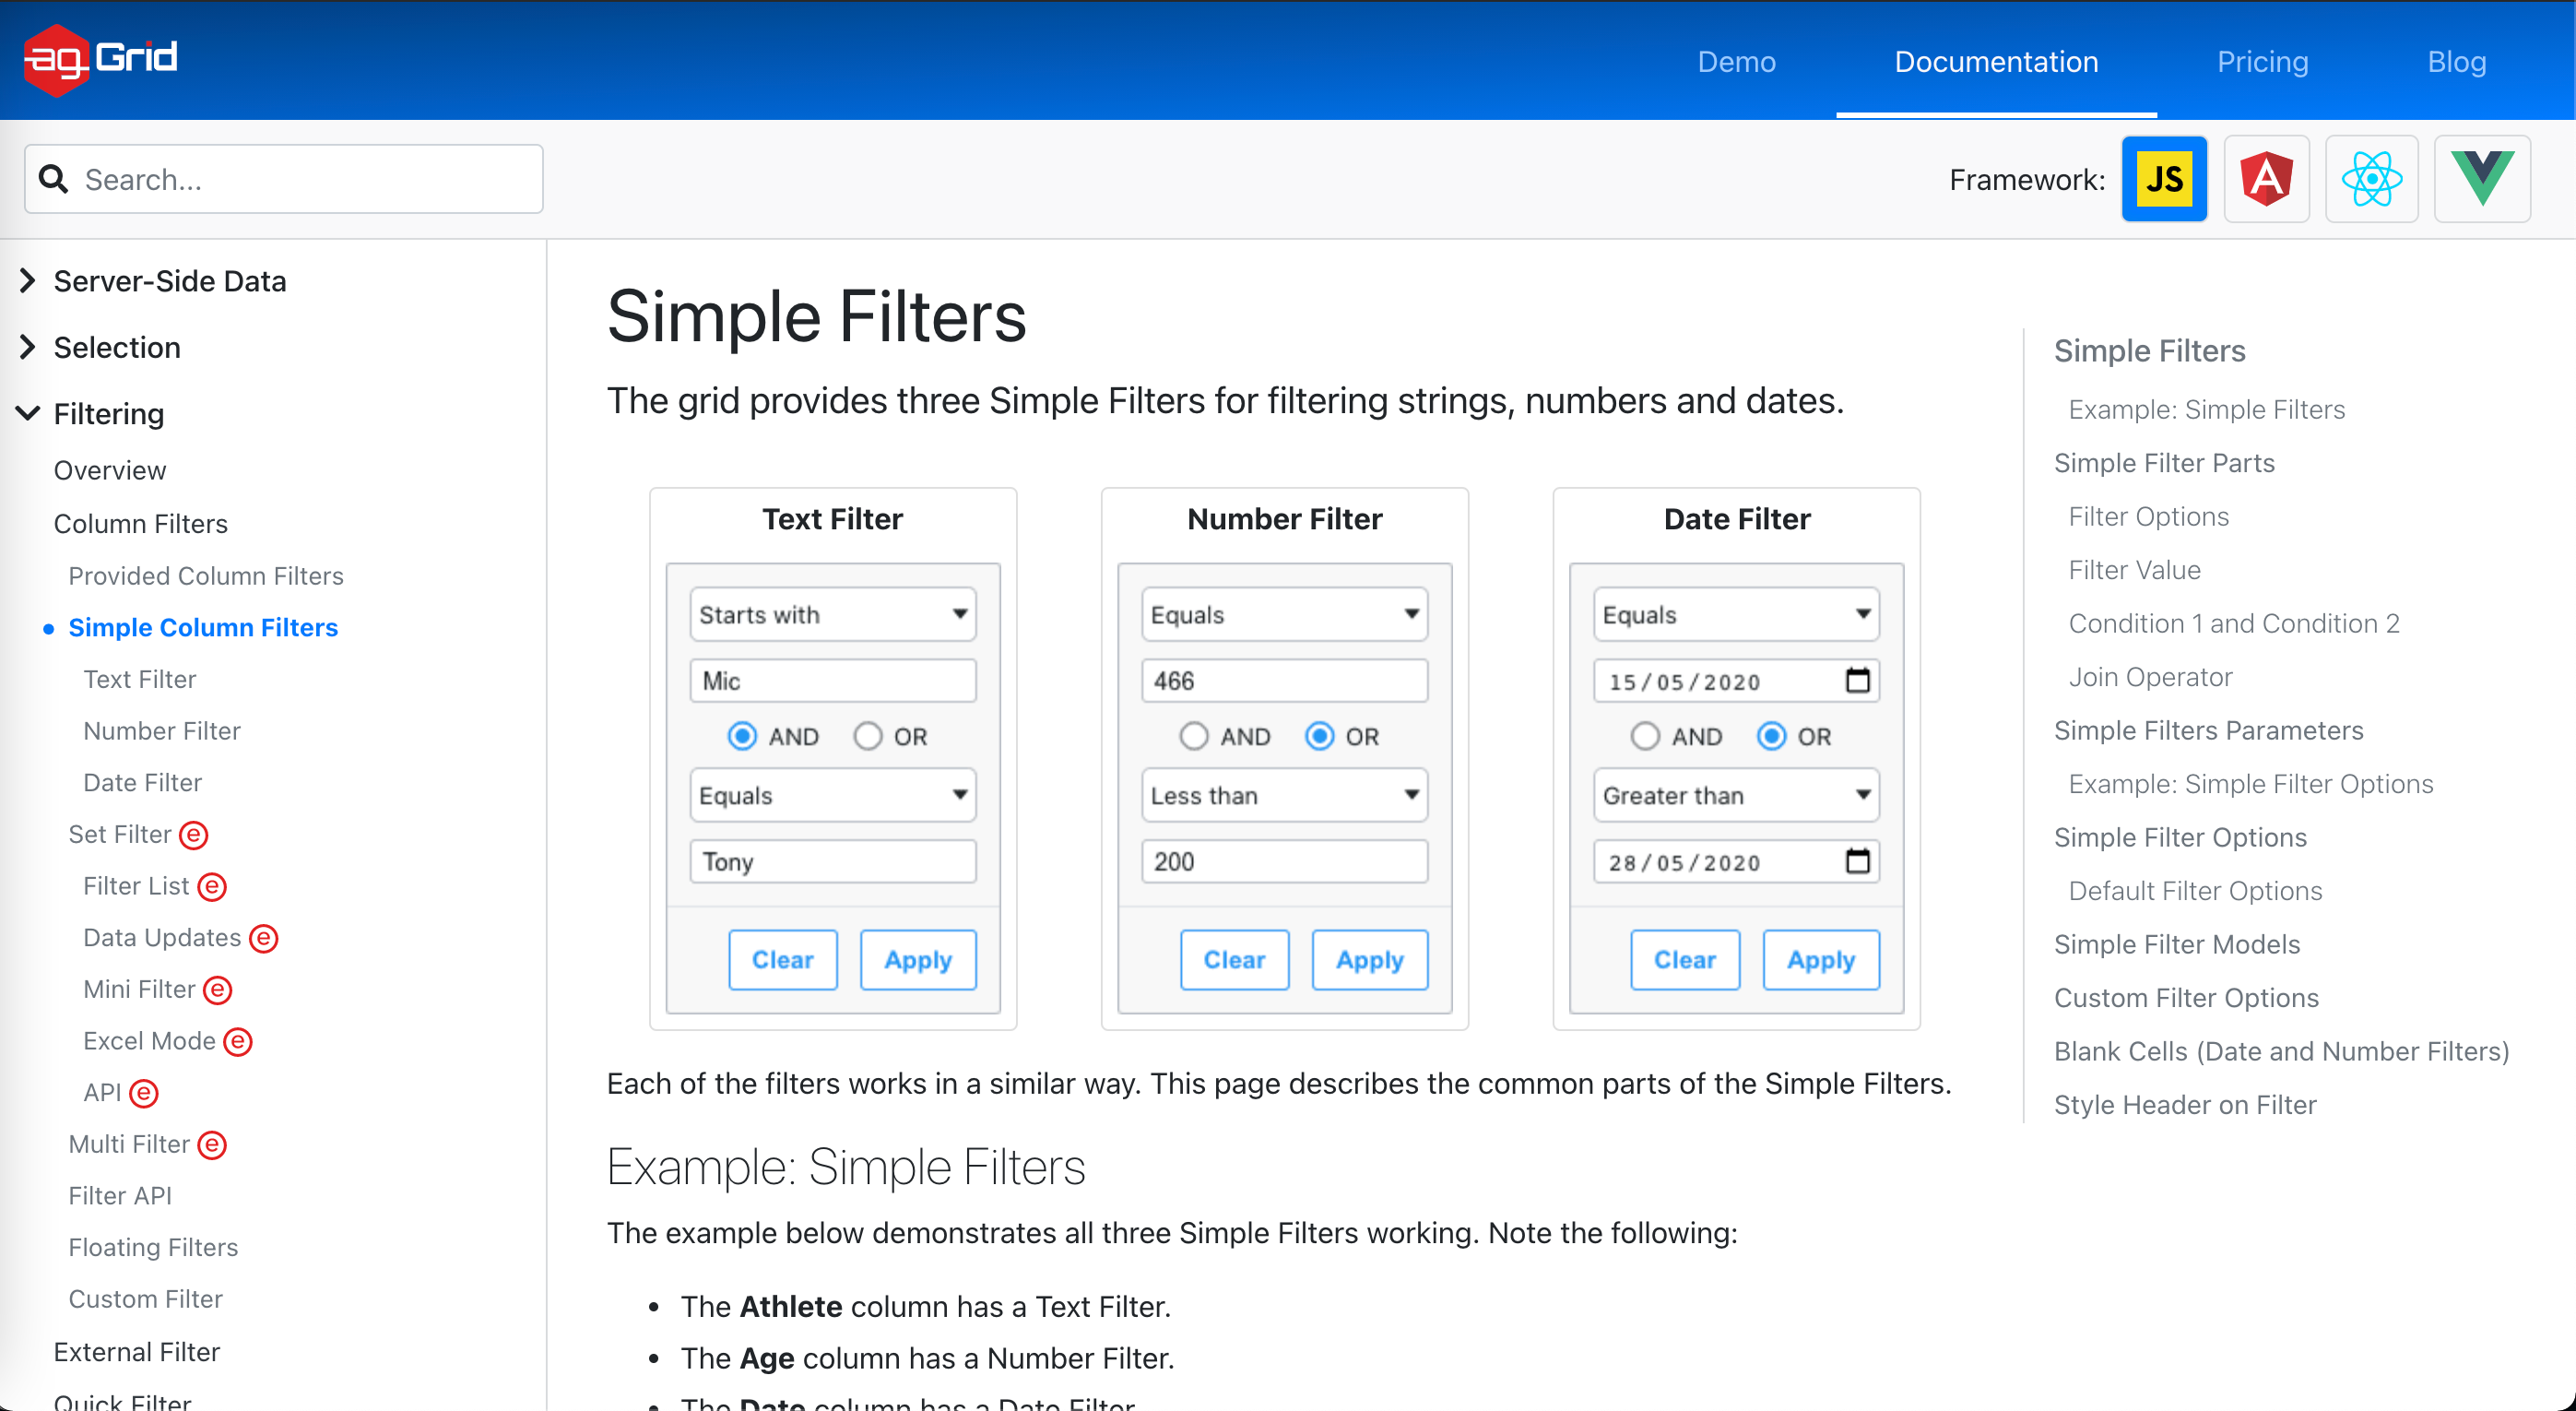Select AND radio in Date Filter
This screenshot has width=2576, height=1411.
(1645, 737)
